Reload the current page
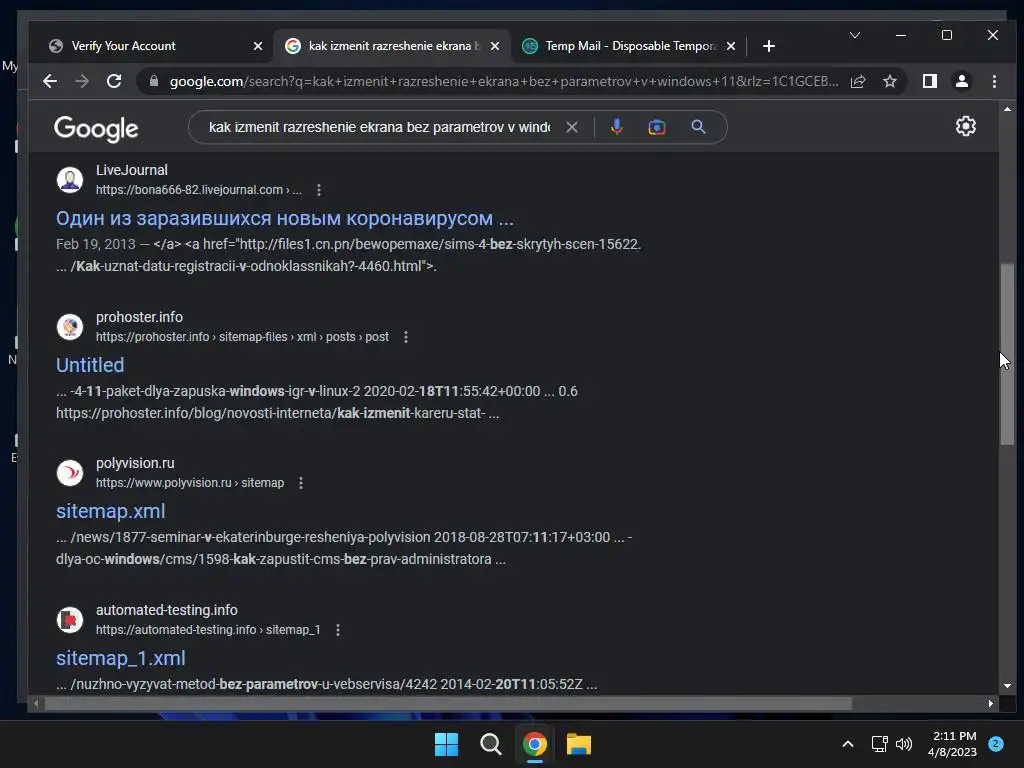1024x768 pixels. (x=114, y=81)
